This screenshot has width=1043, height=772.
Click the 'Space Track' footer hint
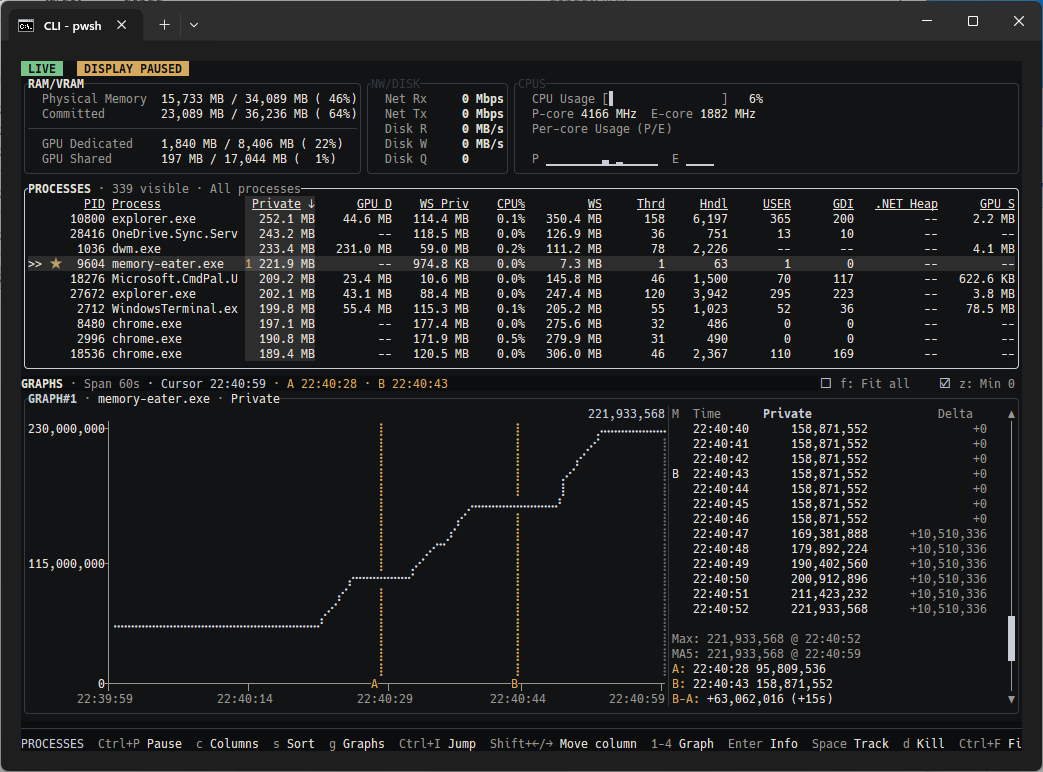[x=850, y=743]
